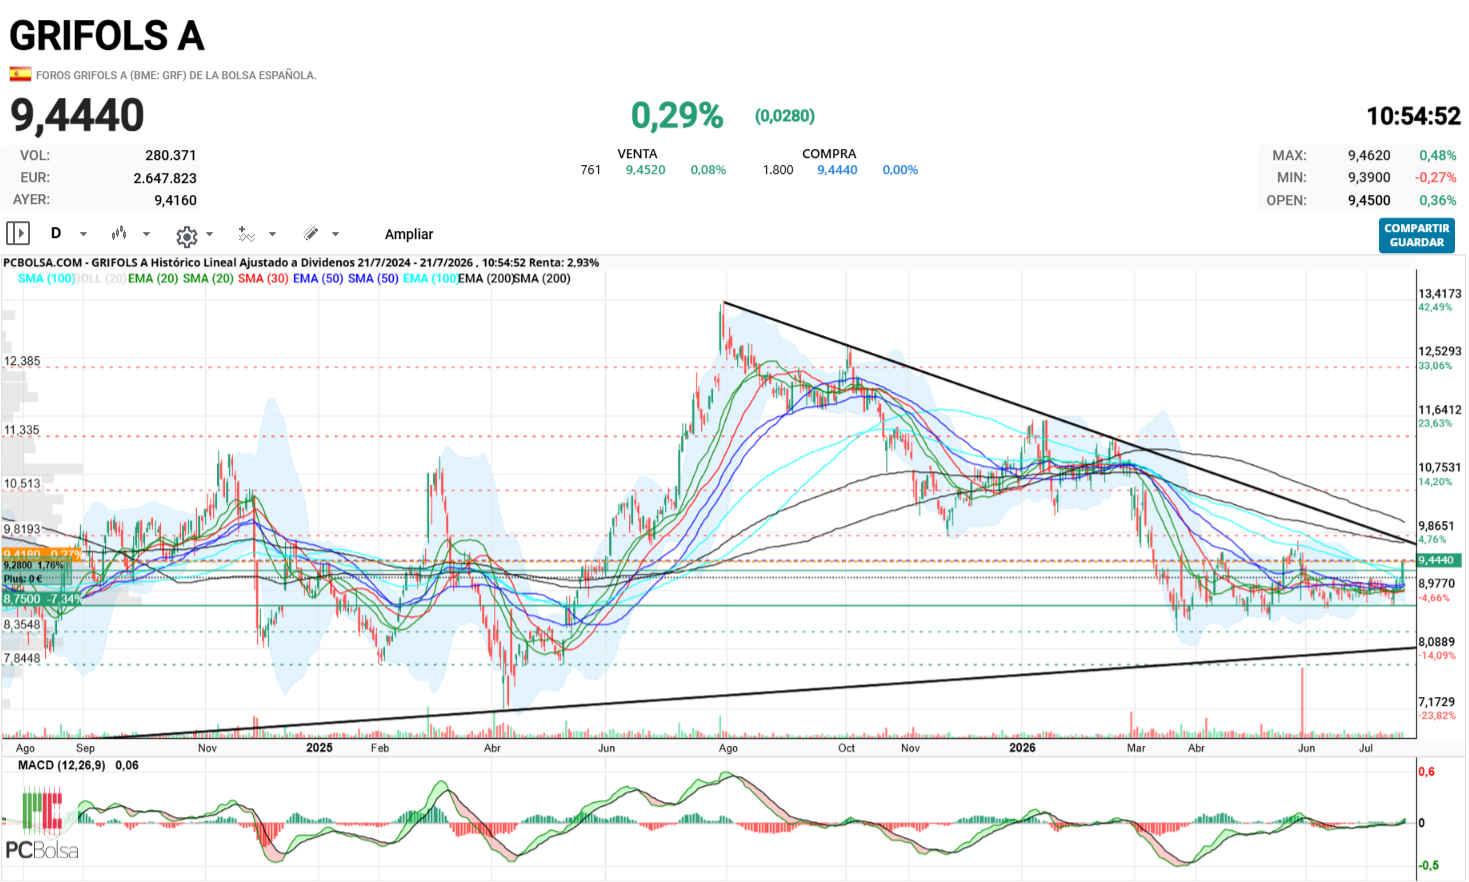Toggle the SMA (20) indicator label

pos(208,278)
